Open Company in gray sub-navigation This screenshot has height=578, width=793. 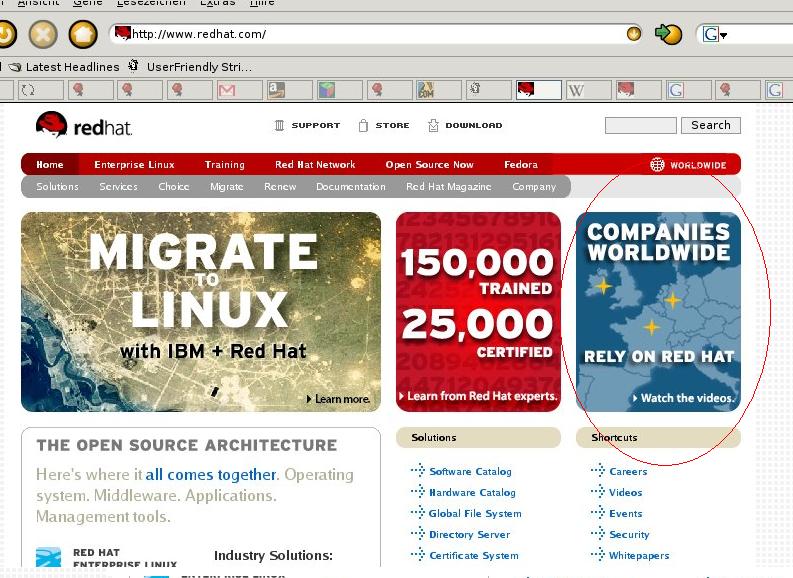(534, 187)
